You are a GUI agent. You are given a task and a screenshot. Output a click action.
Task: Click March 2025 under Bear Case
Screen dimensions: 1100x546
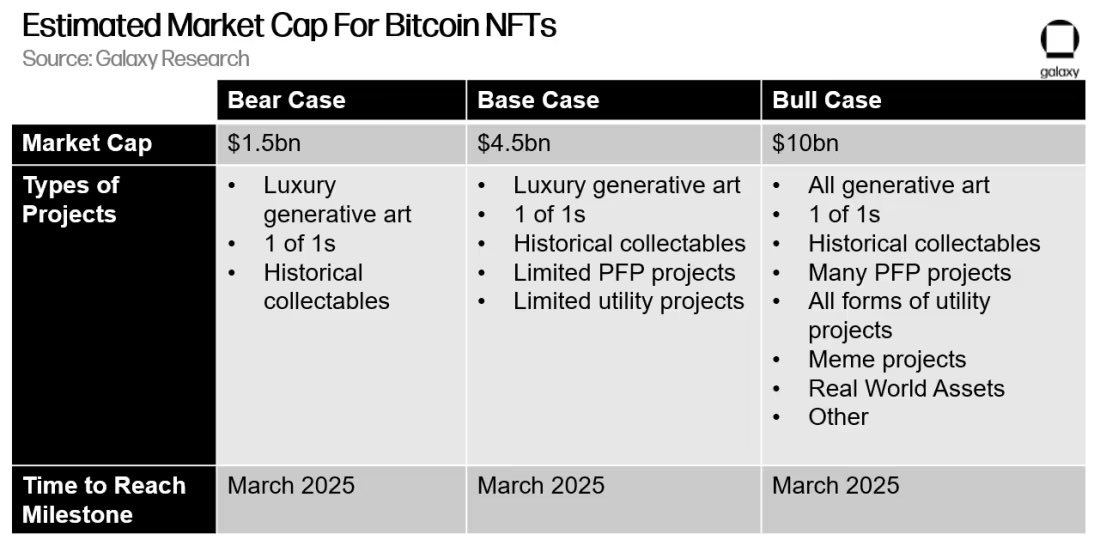pyautogui.click(x=290, y=486)
